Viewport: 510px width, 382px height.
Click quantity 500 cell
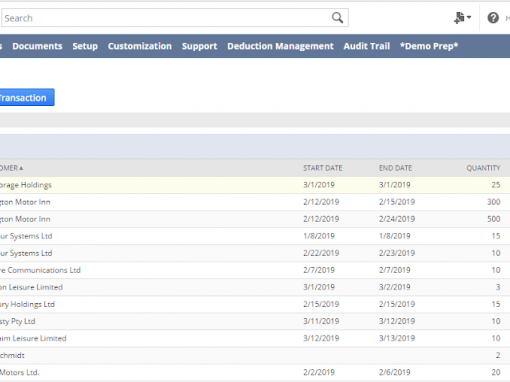pyautogui.click(x=494, y=219)
